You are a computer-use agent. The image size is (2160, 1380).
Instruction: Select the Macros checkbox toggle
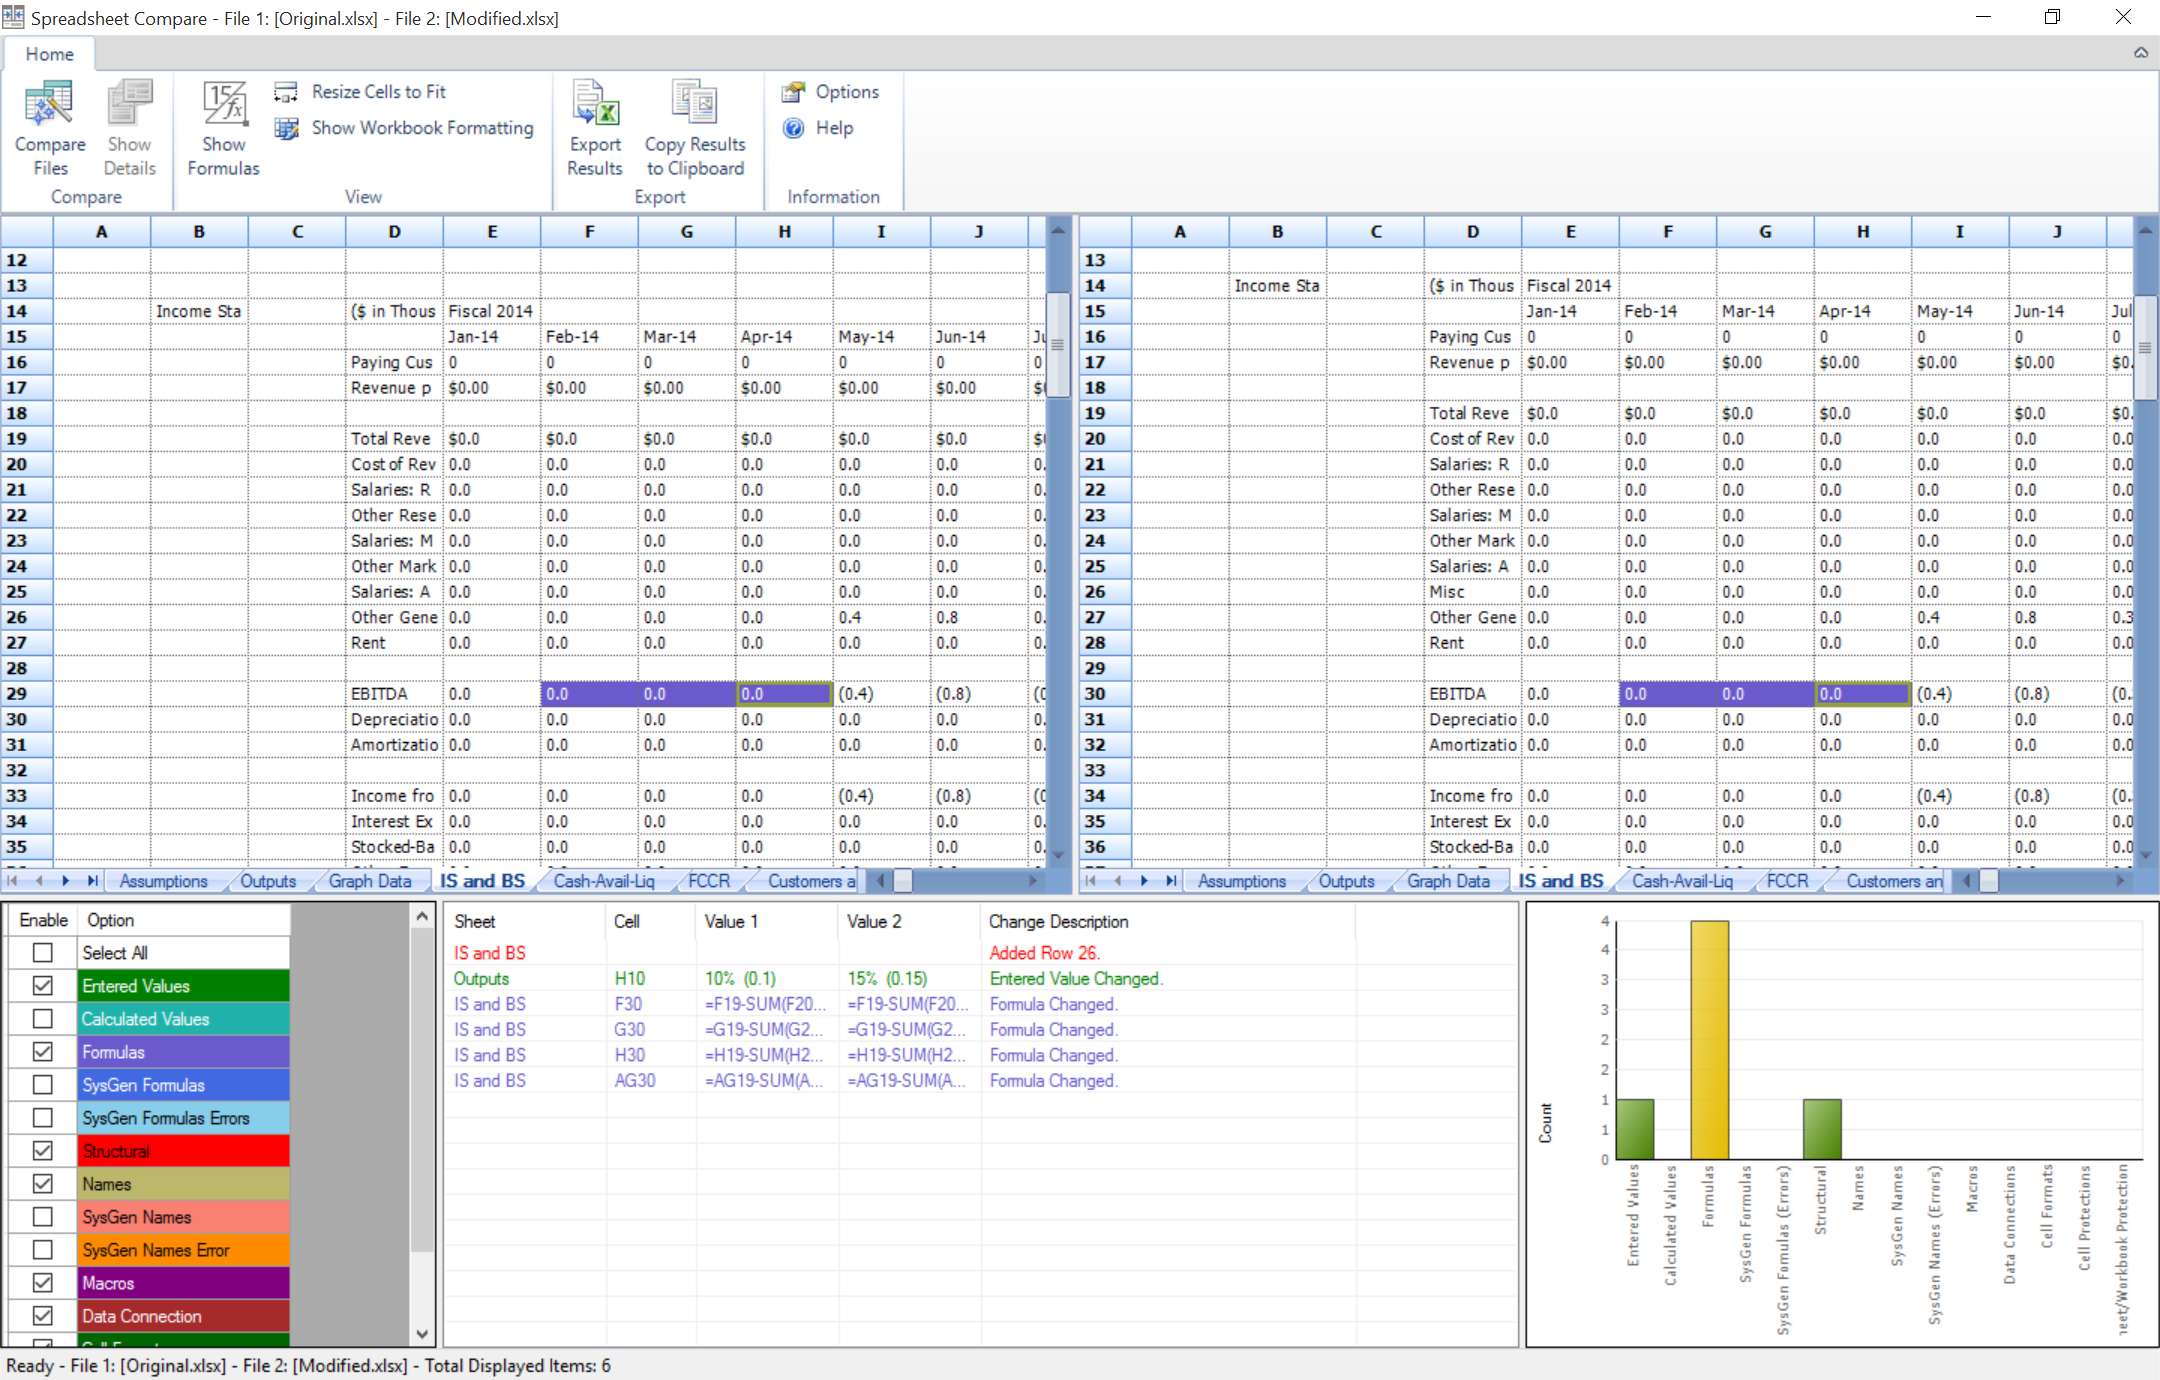(43, 1281)
